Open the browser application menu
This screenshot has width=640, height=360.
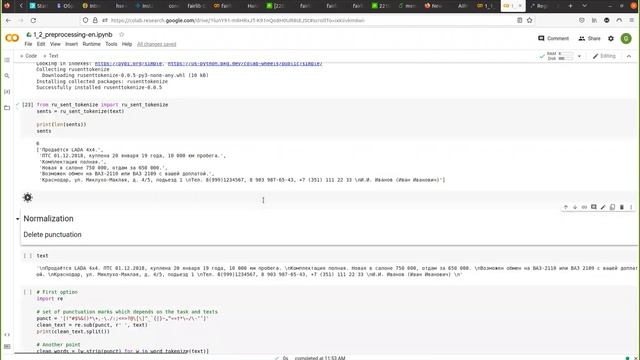[631, 20]
